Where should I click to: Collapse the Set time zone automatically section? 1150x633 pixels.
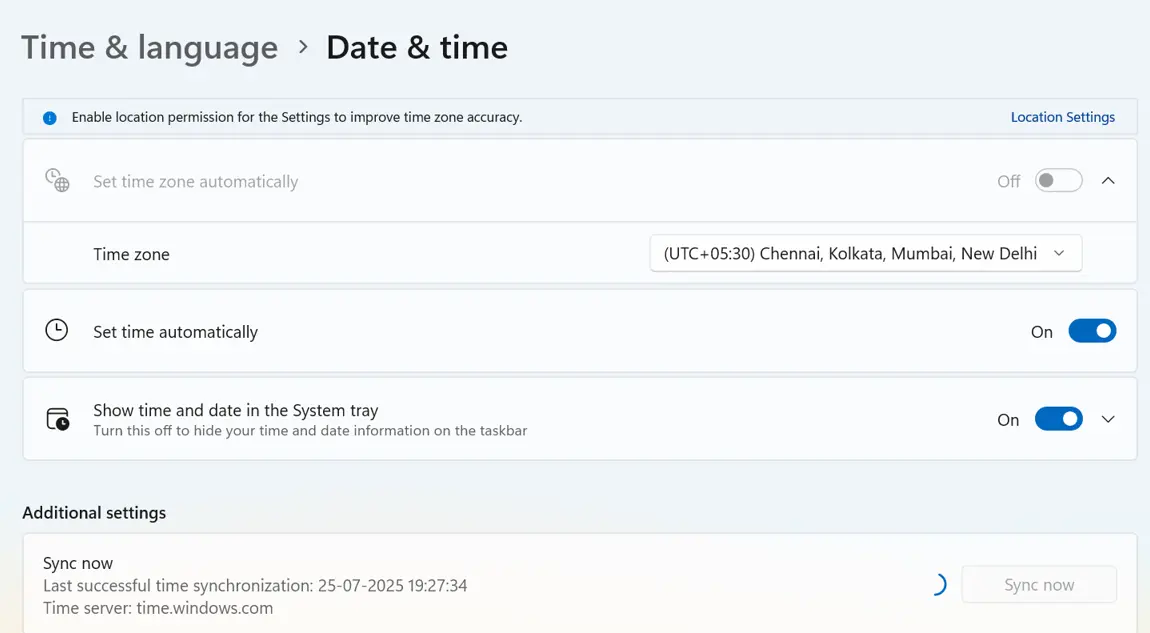coord(1108,181)
